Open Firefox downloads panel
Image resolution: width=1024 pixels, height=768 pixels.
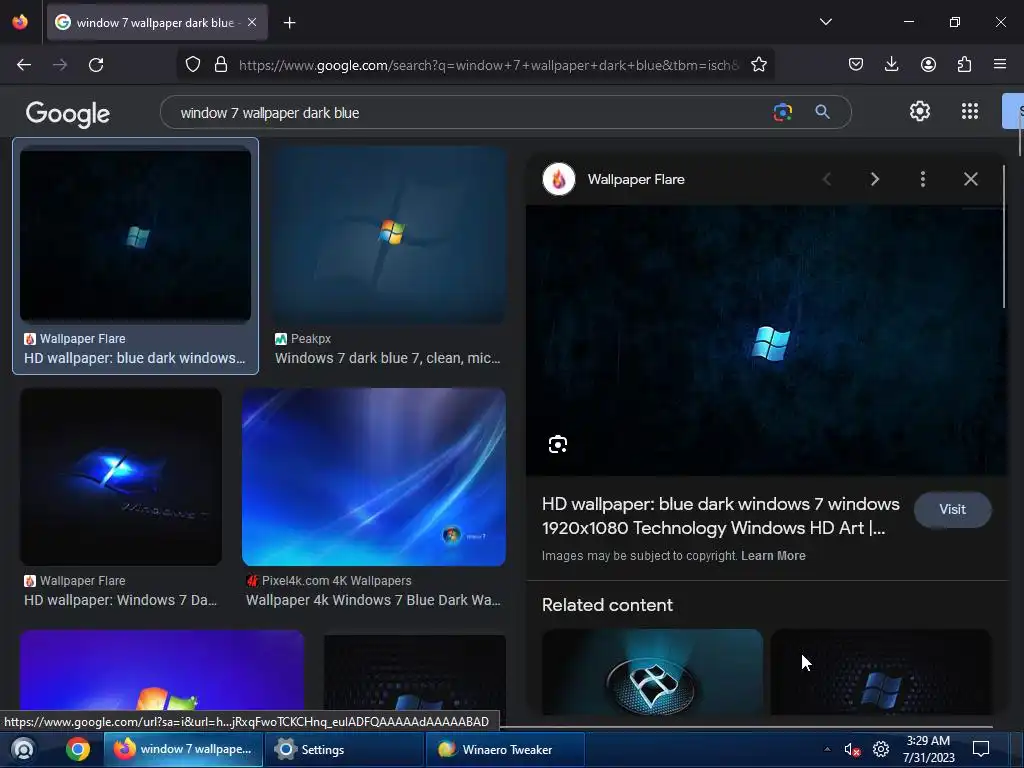tap(891, 65)
